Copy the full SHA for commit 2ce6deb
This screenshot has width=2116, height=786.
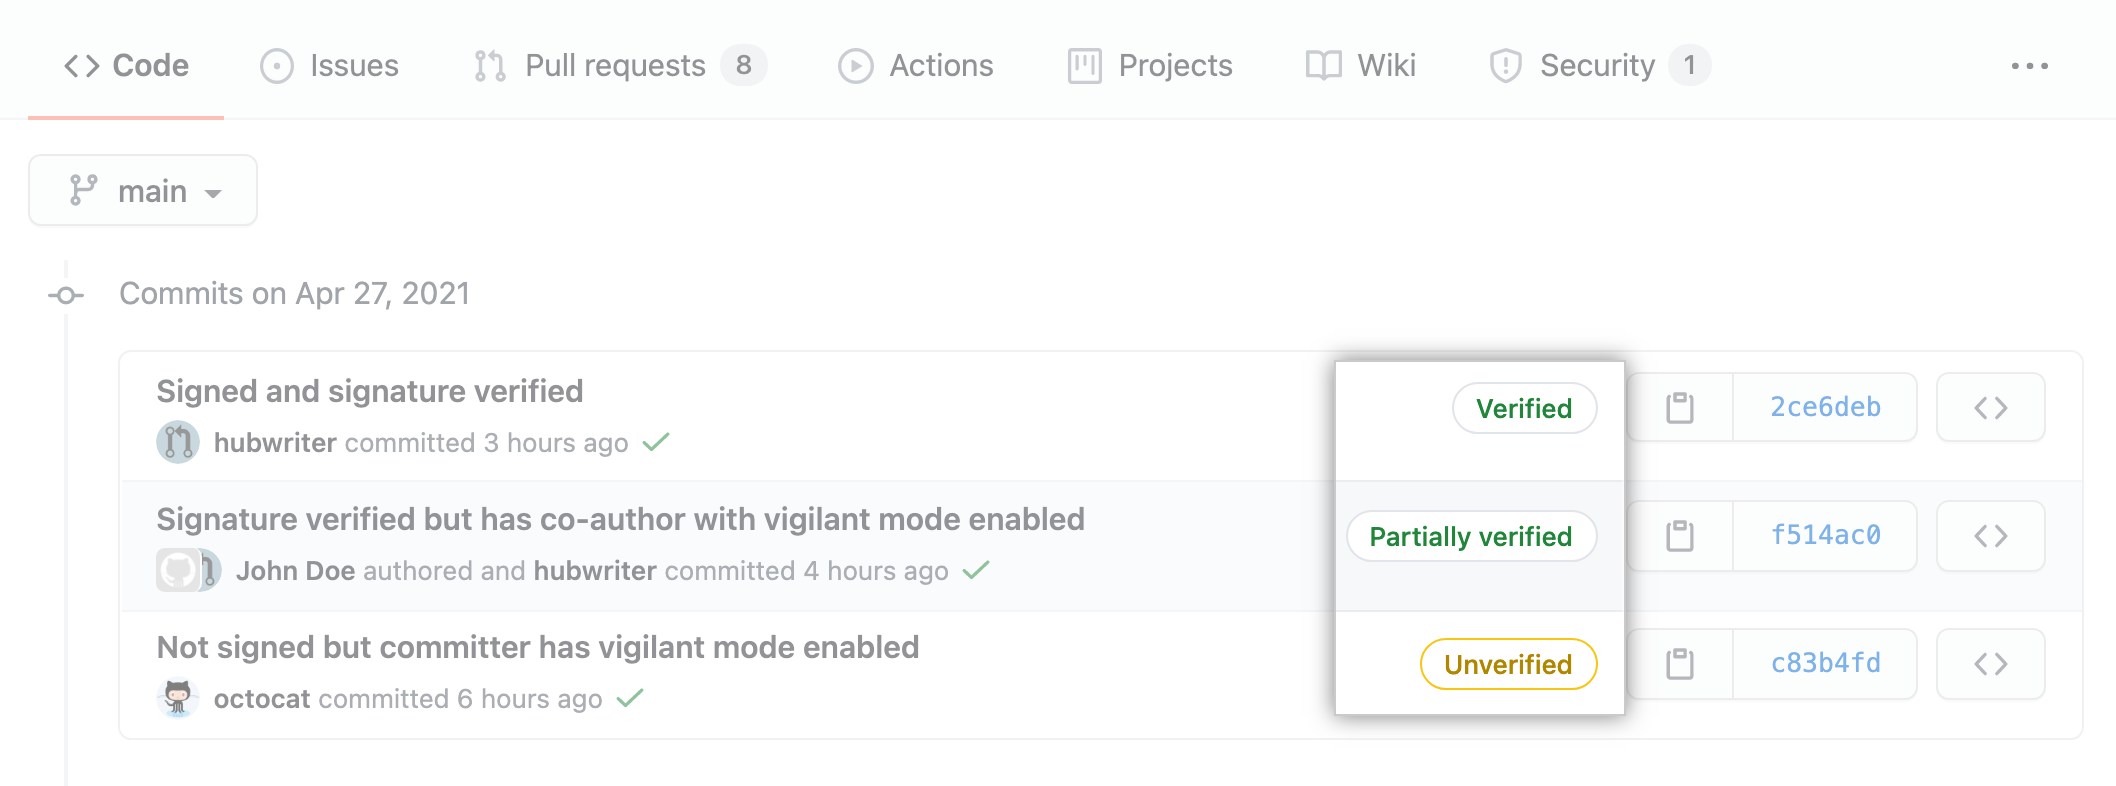pos(1680,407)
